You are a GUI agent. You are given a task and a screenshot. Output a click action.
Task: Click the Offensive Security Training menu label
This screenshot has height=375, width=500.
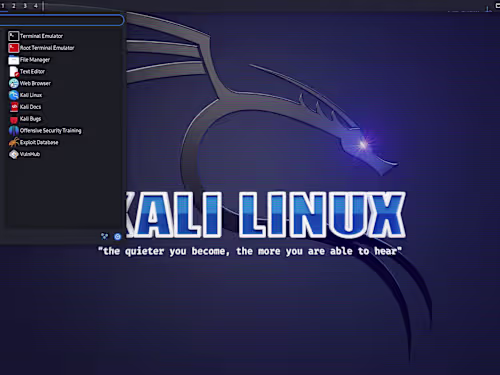51,131
